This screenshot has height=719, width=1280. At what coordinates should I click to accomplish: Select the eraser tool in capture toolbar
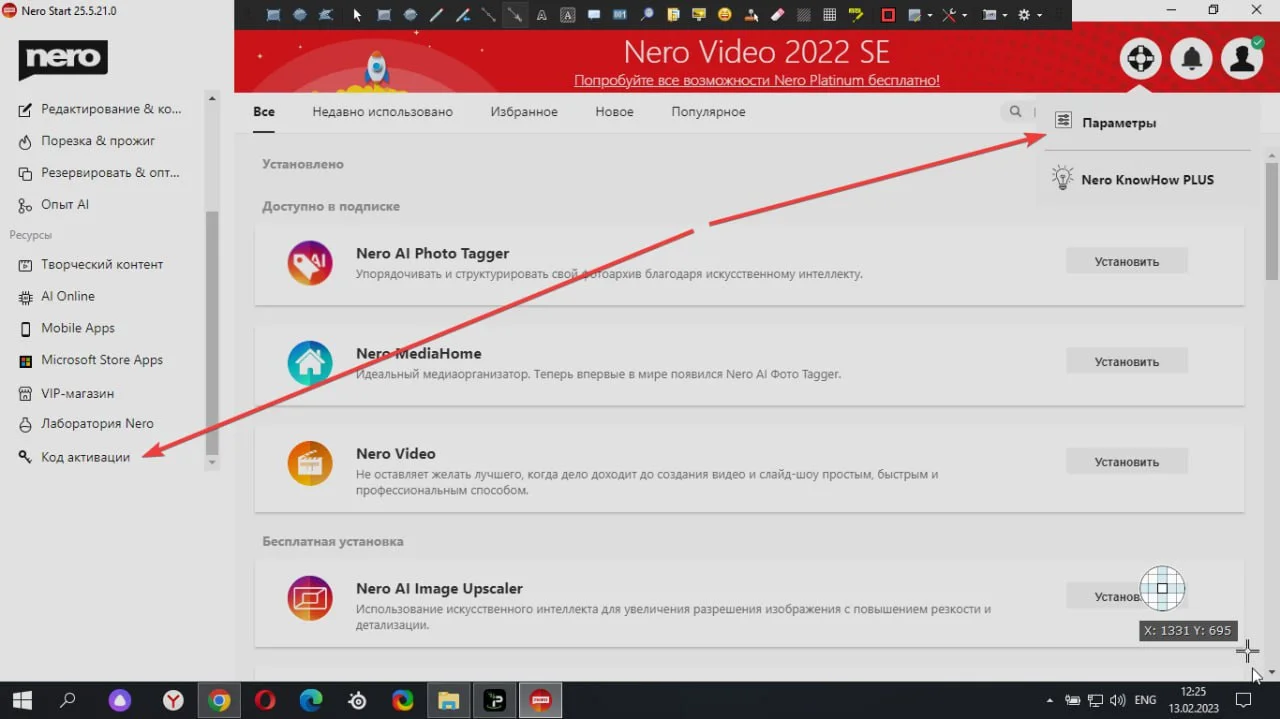click(x=777, y=15)
